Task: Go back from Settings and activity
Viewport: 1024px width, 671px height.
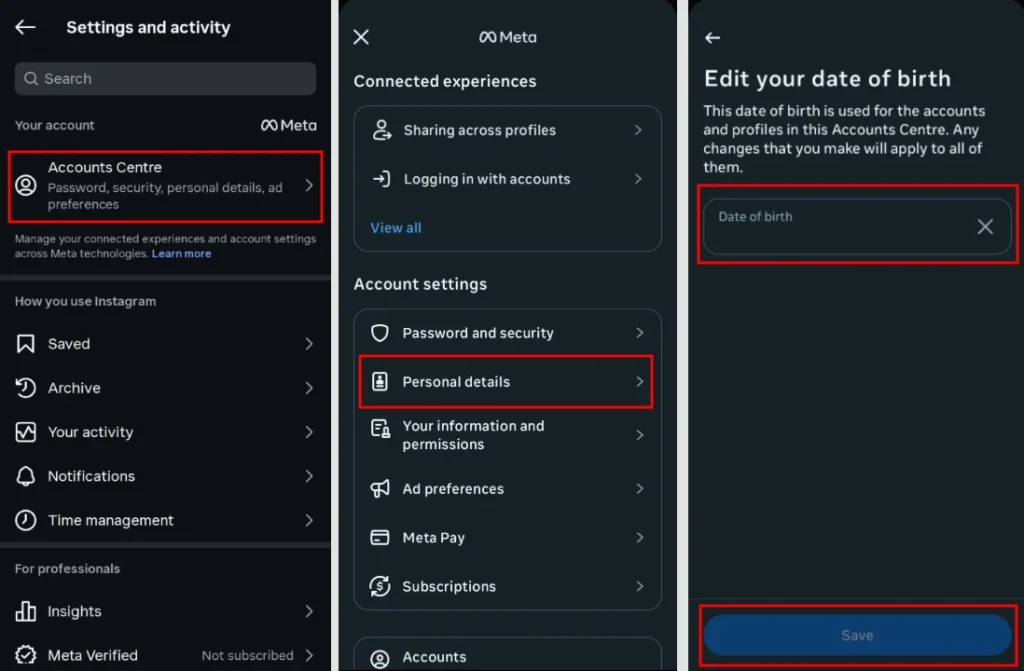Action: click(x=25, y=27)
